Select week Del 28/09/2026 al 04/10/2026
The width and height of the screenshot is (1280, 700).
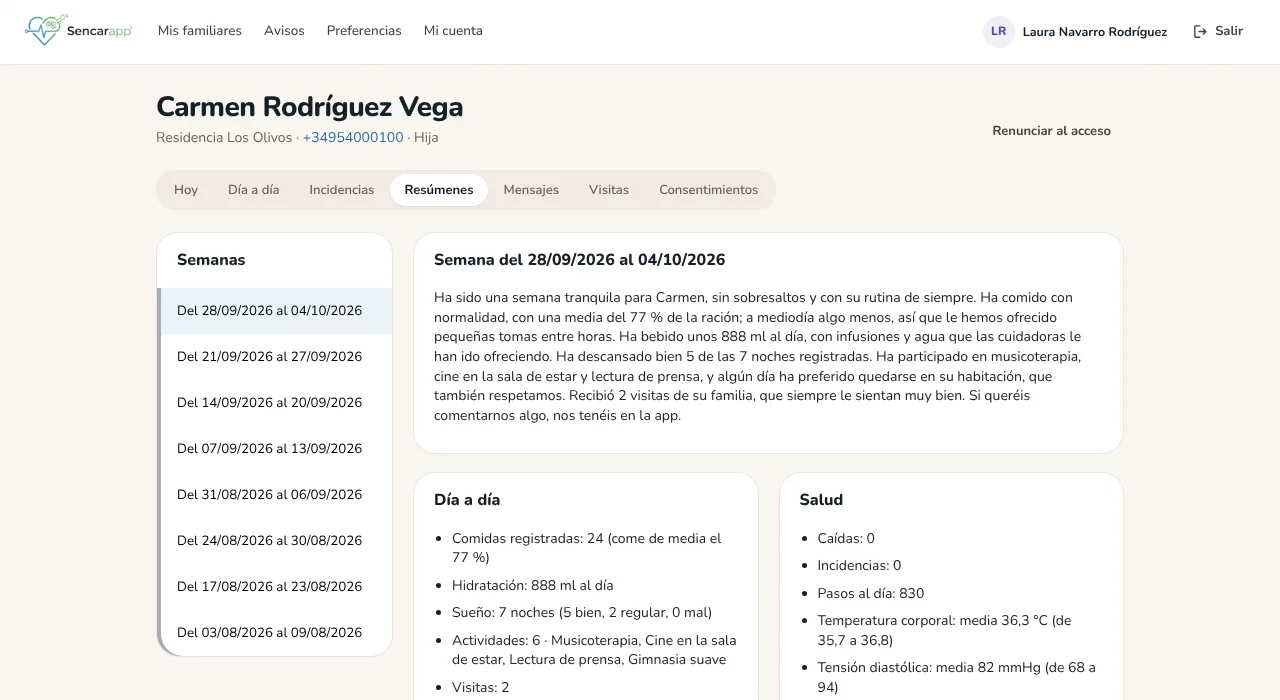[275, 311]
